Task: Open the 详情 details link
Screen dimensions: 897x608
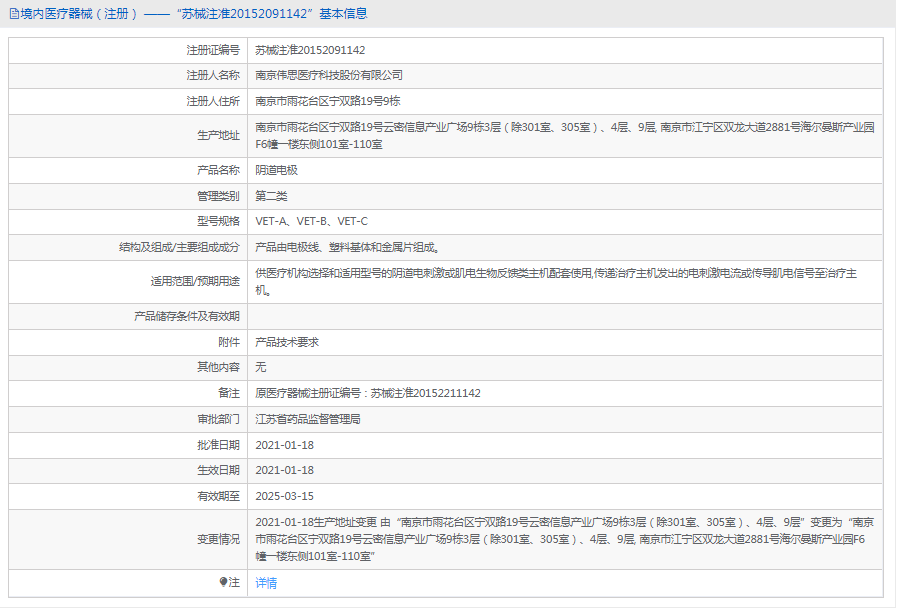Action: [x=266, y=583]
